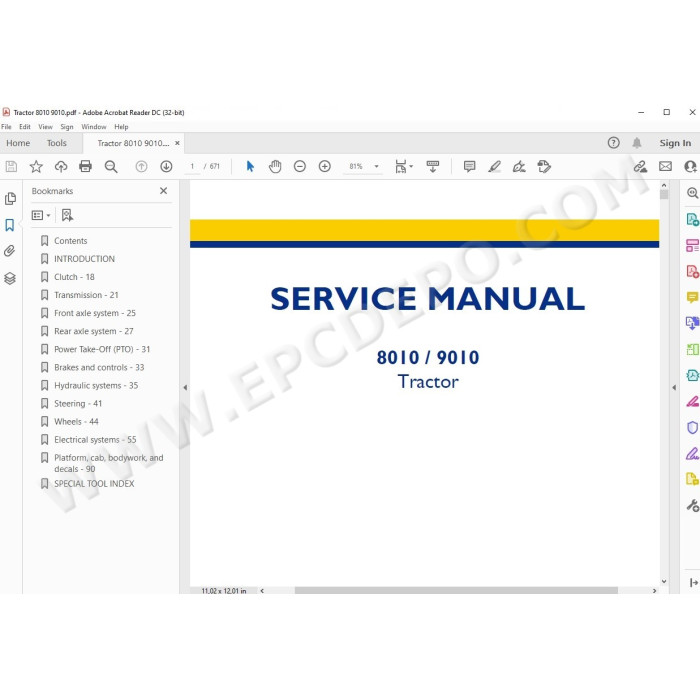Open the Help menu

(x=121, y=127)
